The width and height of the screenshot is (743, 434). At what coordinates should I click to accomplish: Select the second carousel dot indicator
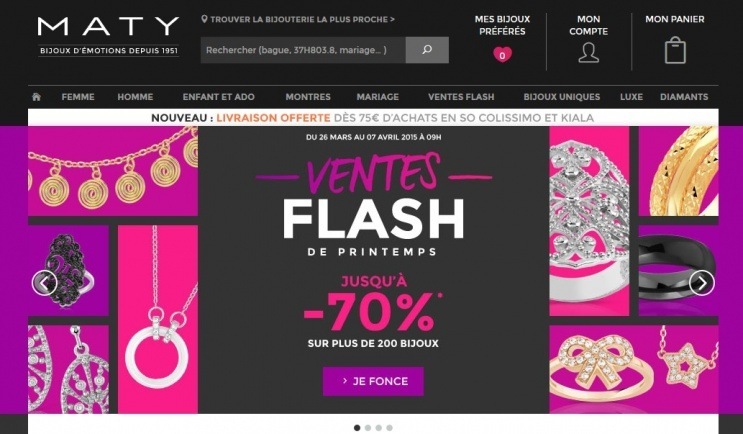point(368,428)
